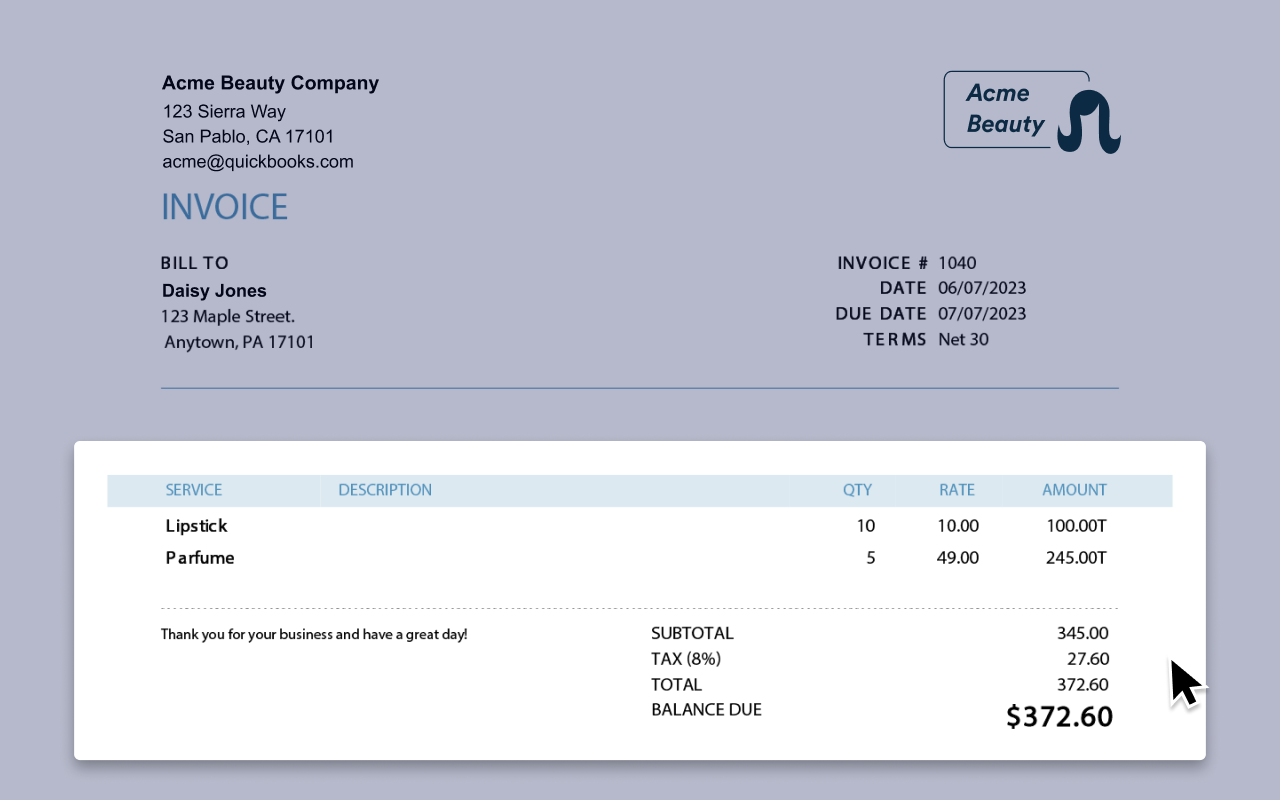Click the Acme Beauty logo icon
The width and height of the screenshot is (1280, 800).
1032,109
